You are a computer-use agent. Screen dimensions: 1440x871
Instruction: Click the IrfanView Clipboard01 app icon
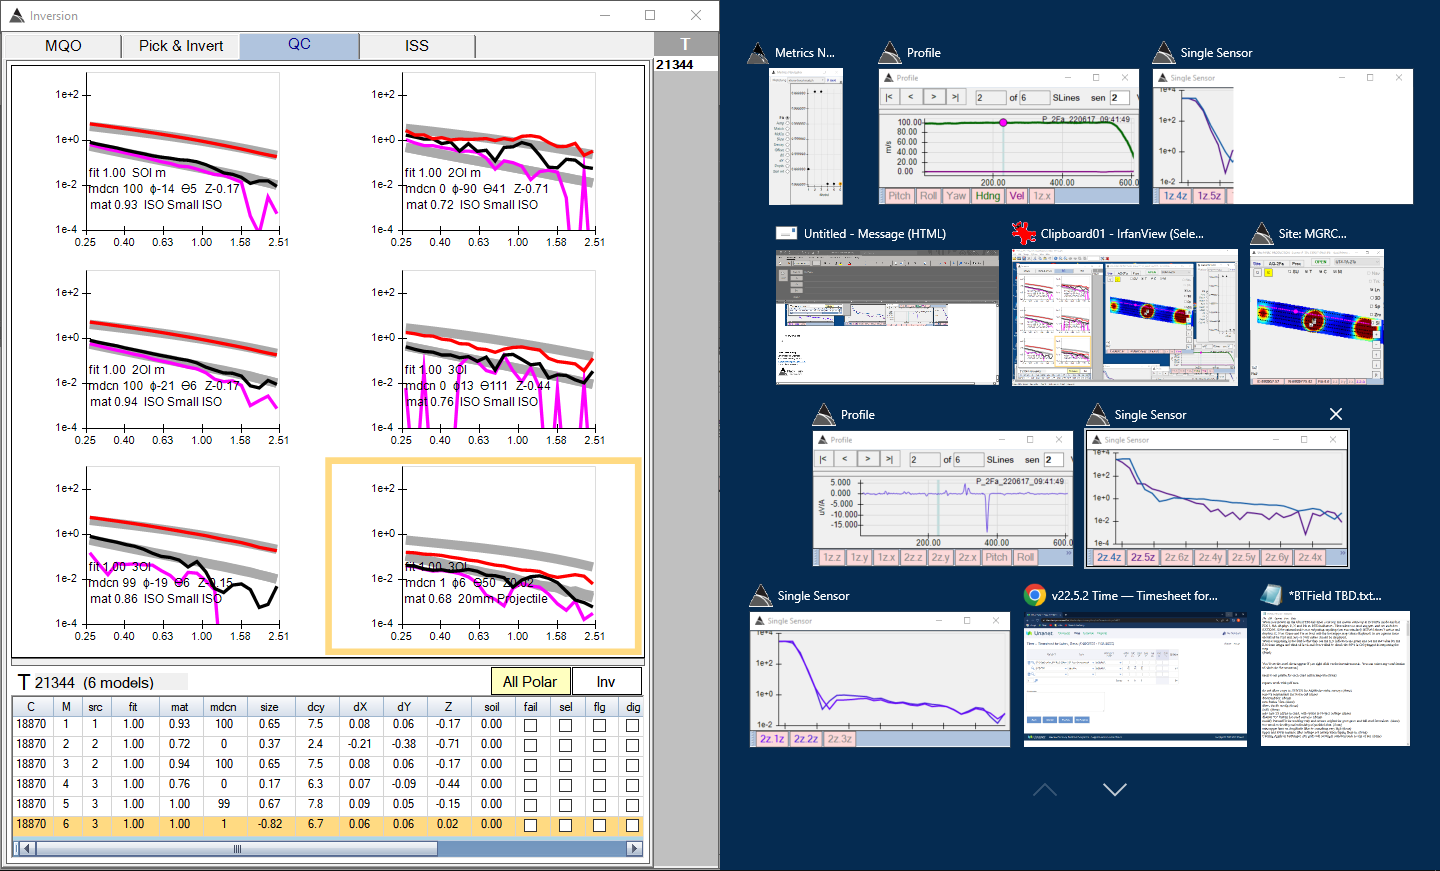coord(1024,233)
